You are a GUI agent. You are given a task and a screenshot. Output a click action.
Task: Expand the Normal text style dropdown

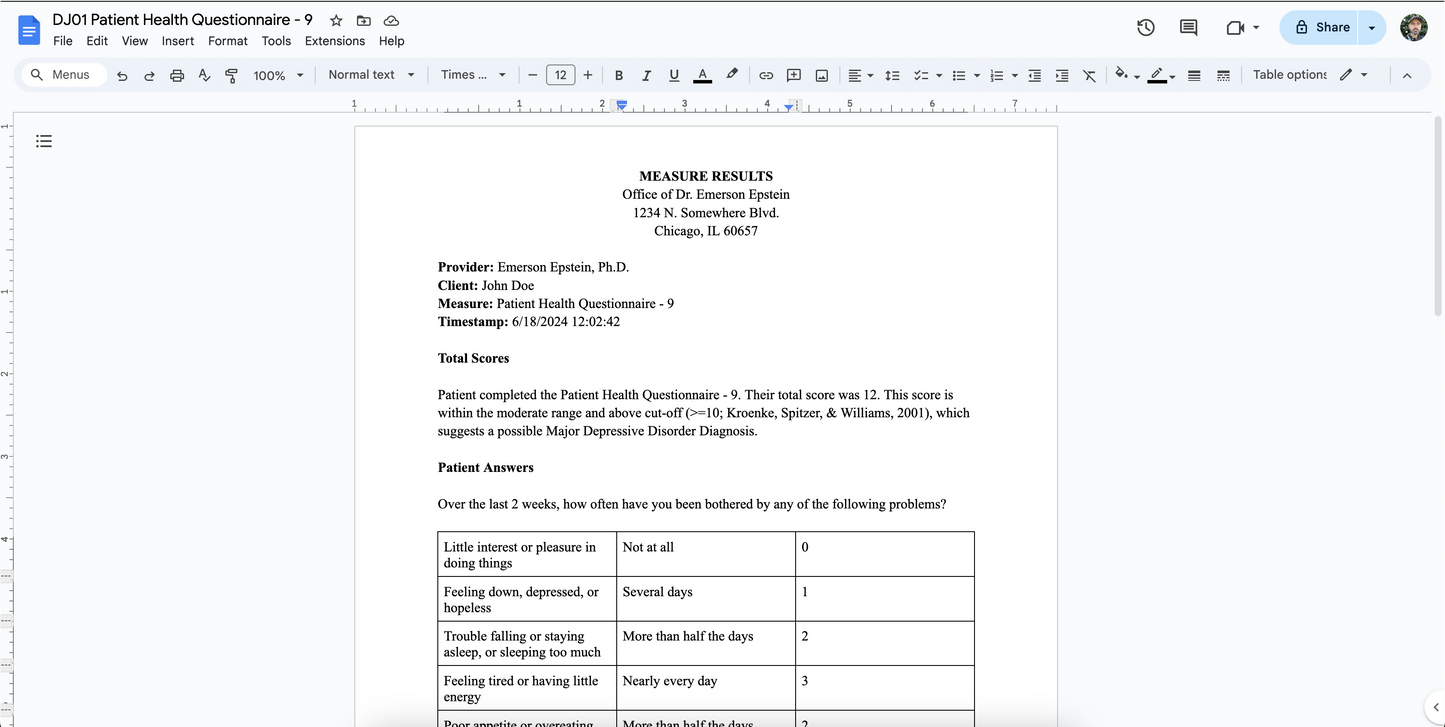(371, 75)
